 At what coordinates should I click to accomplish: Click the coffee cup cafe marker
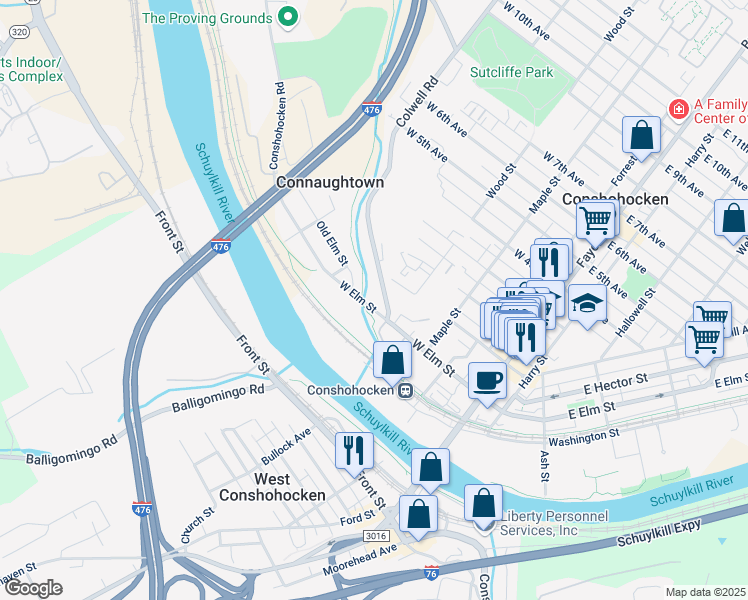[487, 382]
